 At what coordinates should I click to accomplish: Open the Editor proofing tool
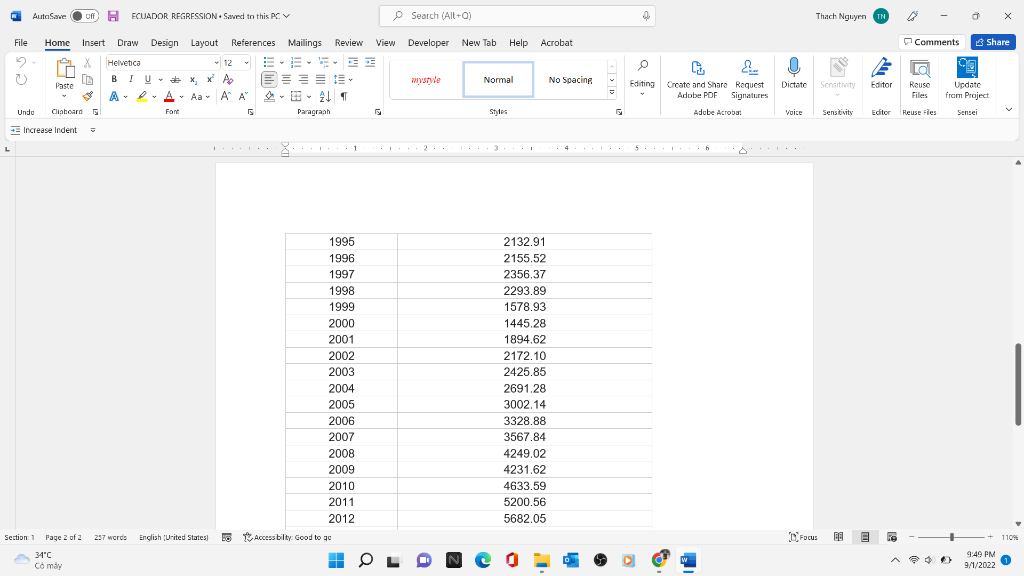[x=881, y=73]
